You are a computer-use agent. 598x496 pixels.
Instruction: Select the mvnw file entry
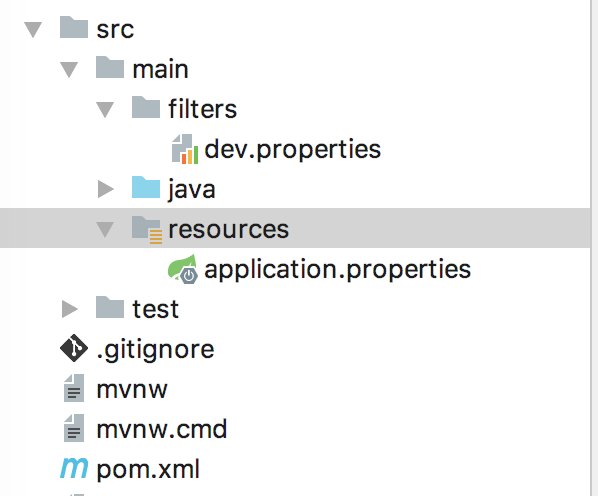coord(132,390)
